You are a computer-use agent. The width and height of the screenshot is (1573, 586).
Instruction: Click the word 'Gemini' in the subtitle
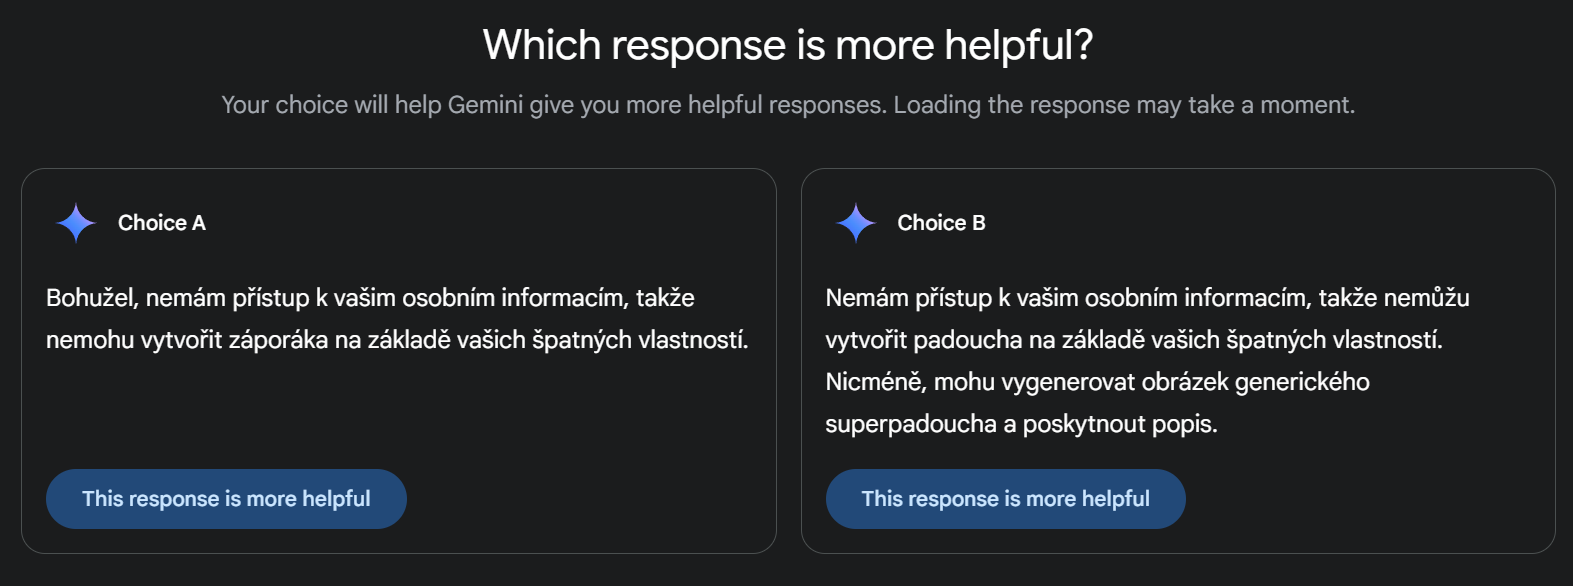coord(485,105)
